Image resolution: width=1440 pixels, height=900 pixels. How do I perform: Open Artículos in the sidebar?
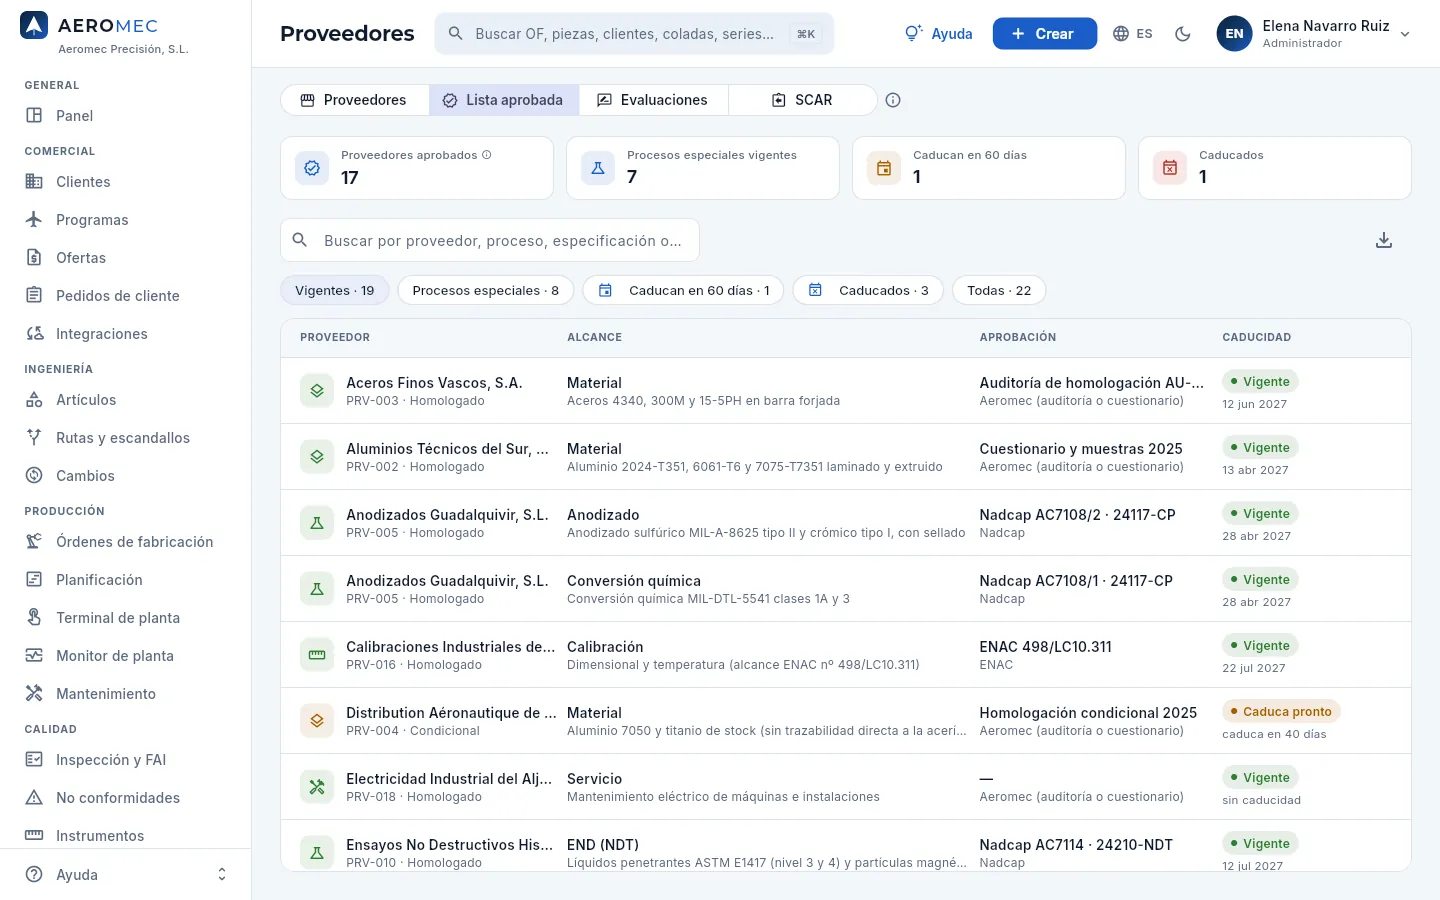tap(125, 400)
